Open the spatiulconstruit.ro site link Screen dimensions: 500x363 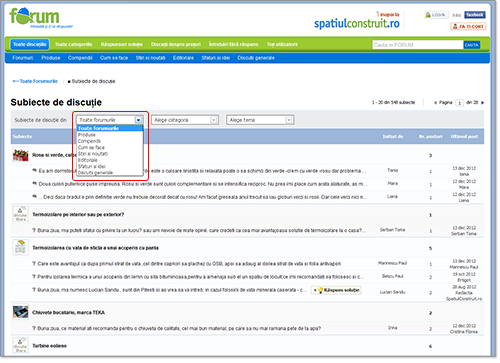[x=357, y=23]
